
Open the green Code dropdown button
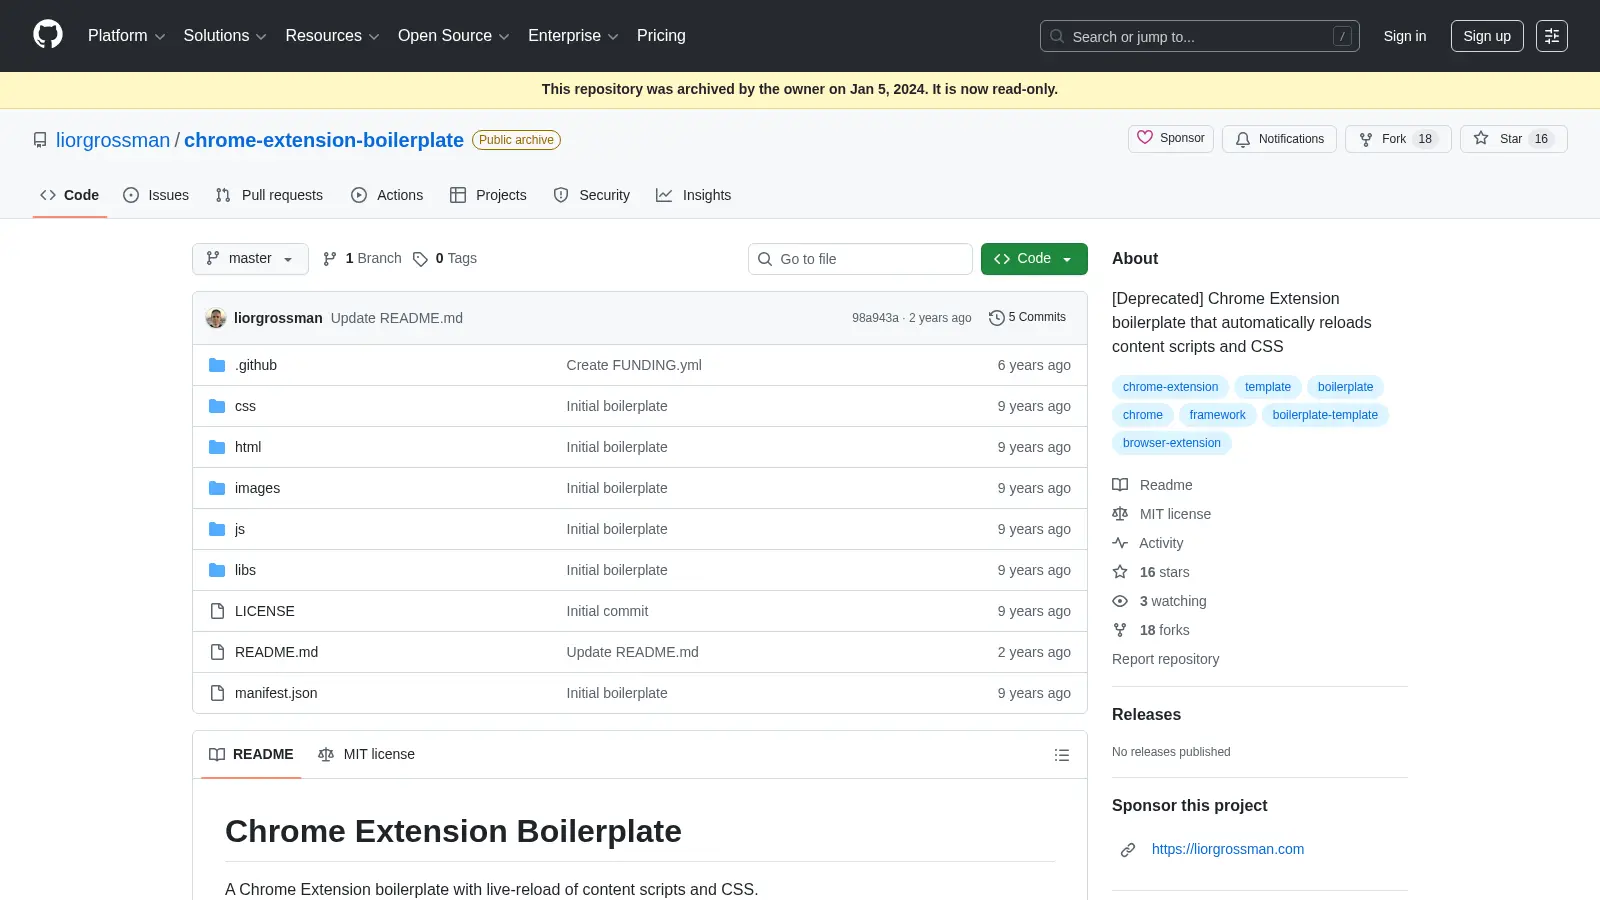[x=1034, y=258]
